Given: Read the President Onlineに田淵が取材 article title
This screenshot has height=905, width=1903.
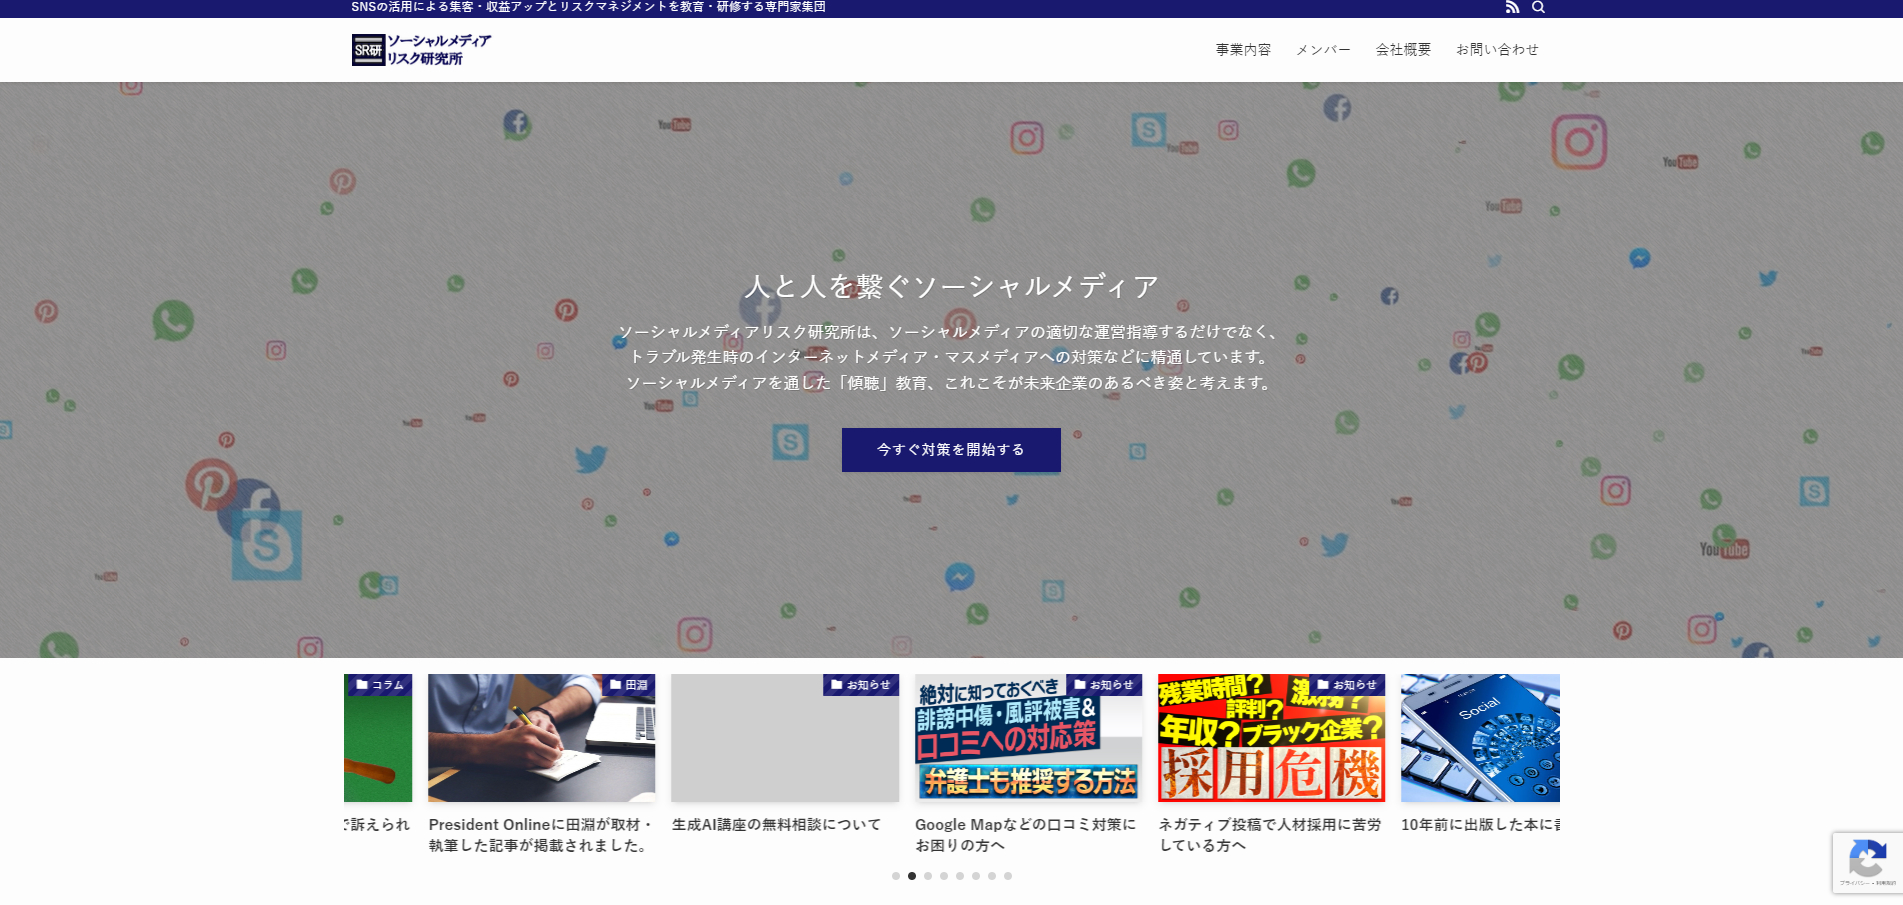Looking at the screenshot, I should click(x=541, y=835).
